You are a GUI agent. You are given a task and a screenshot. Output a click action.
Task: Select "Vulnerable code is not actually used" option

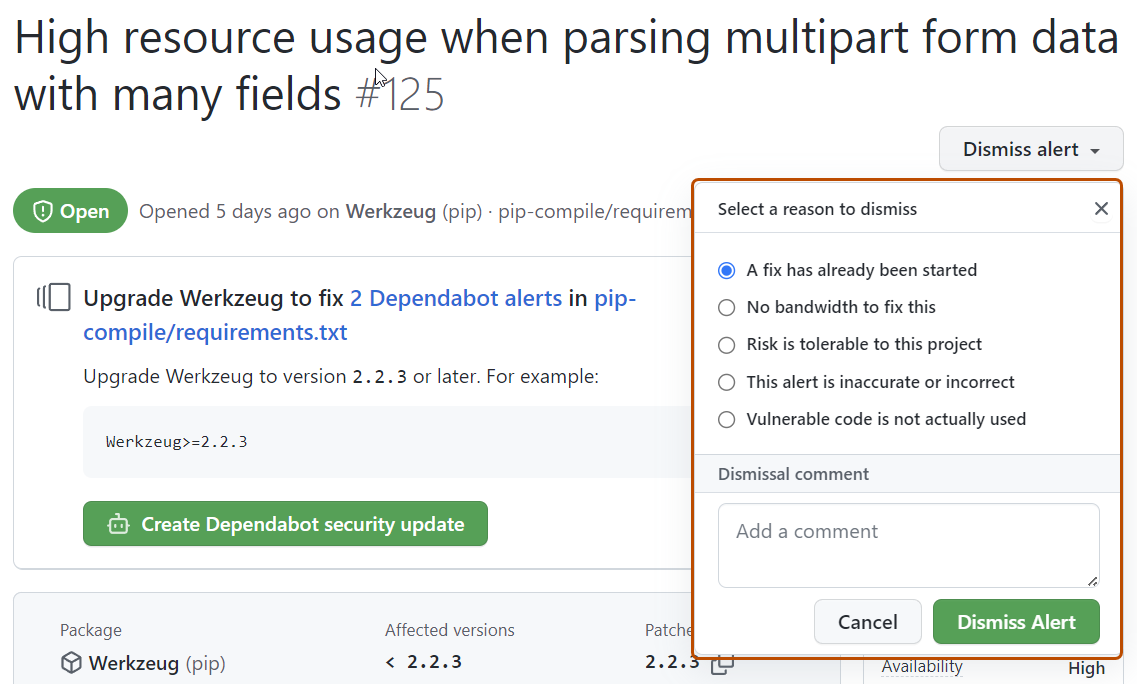[x=726, y=419]
